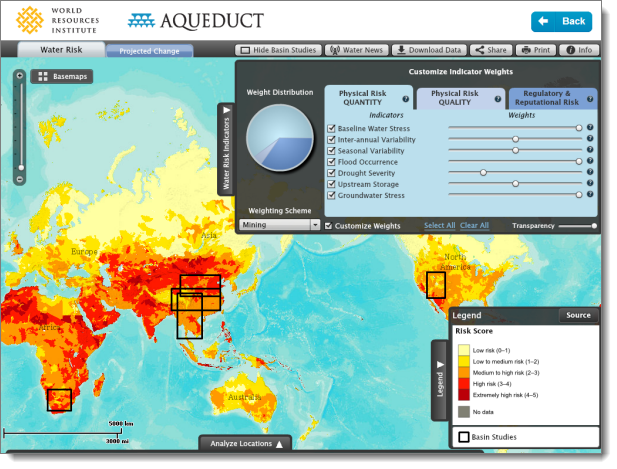This screenshot has height=469, width=617.
Task: Click Clear All indicators link
Action: click(x=474, y=225)
